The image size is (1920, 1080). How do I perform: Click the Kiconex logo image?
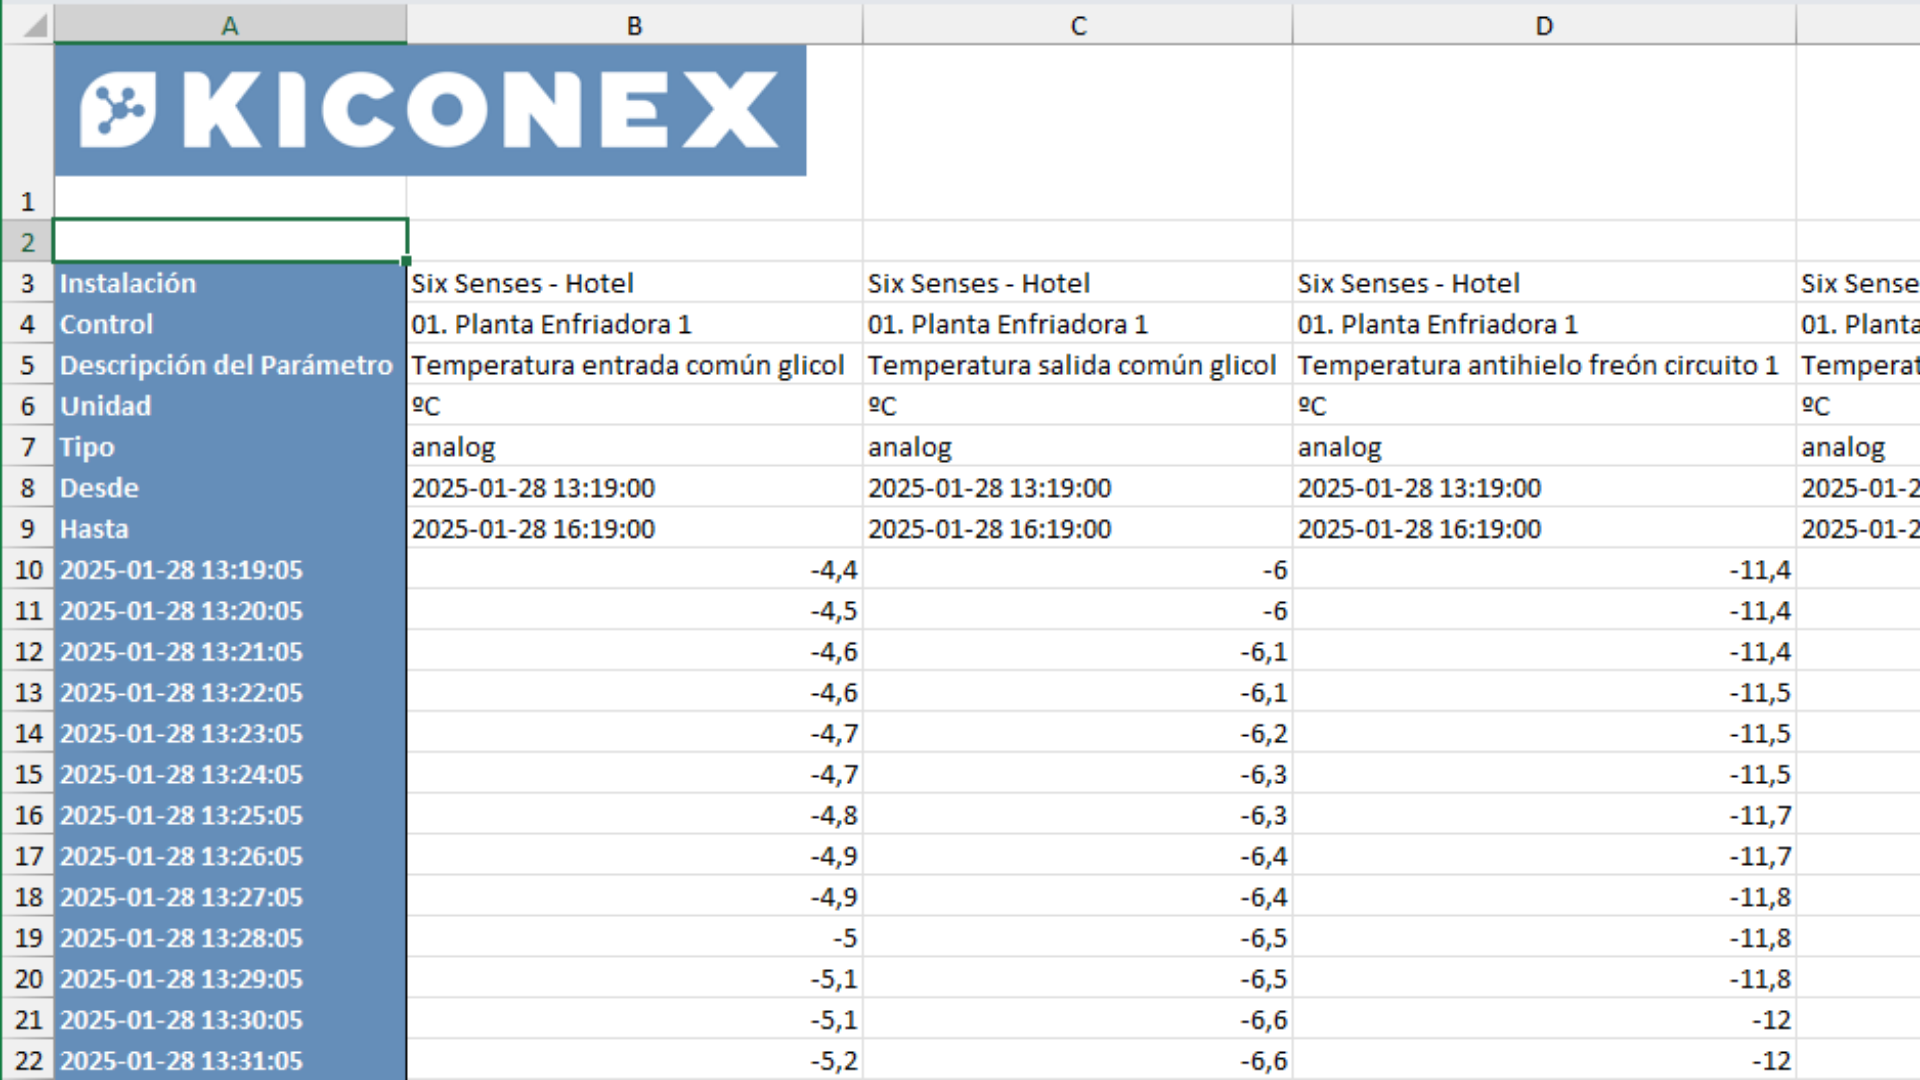click(x=430, y=110)
